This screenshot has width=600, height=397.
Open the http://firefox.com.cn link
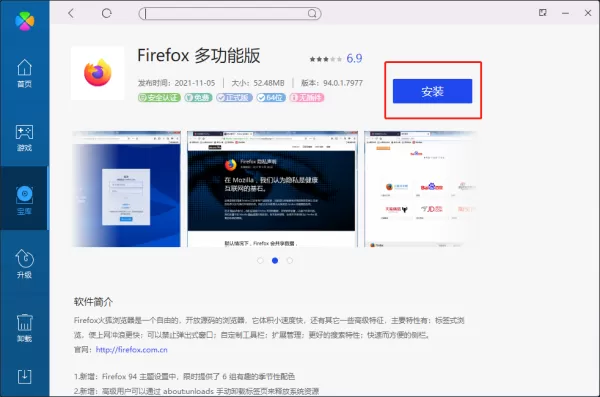coord(132,350)
